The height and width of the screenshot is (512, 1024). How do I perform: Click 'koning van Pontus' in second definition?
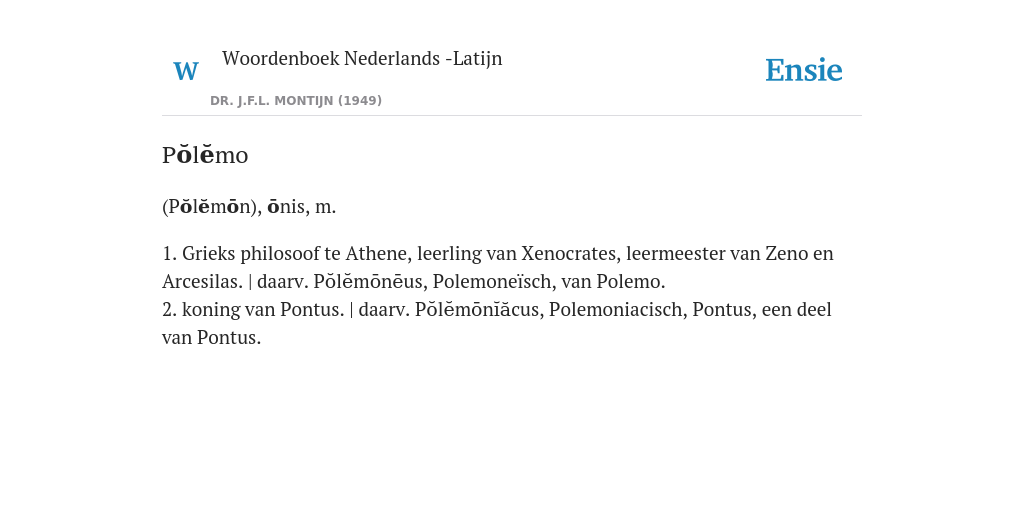coord(263,310)
